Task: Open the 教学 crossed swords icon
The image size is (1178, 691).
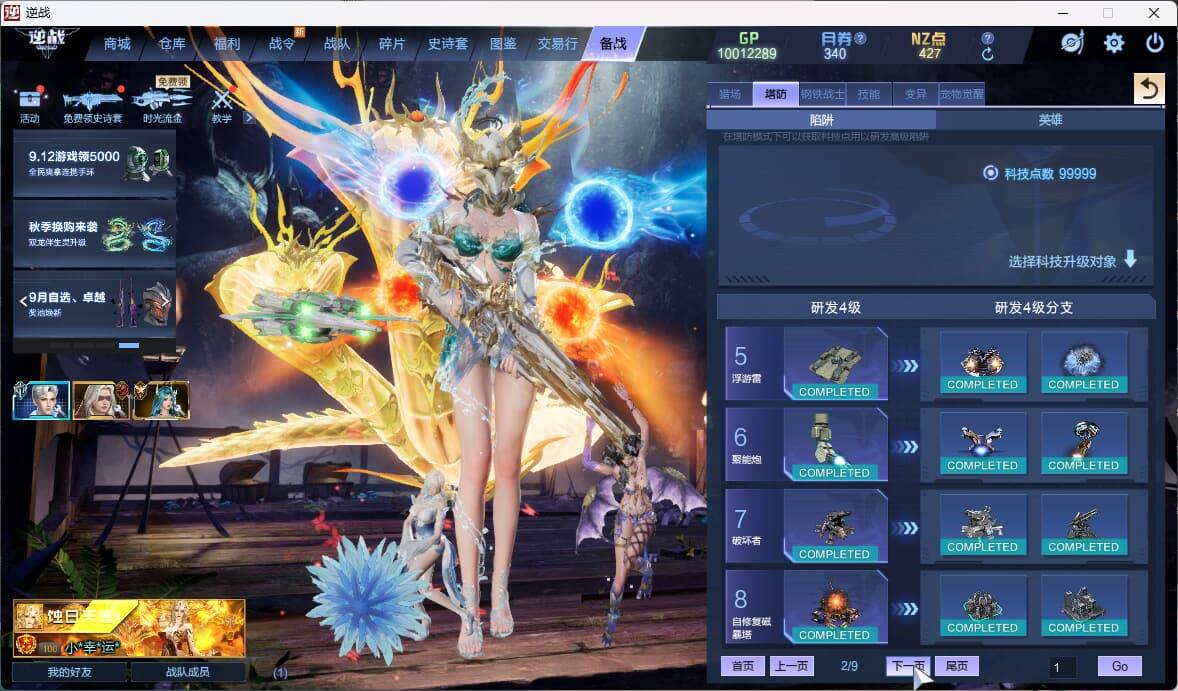Action: coord(222,99)
